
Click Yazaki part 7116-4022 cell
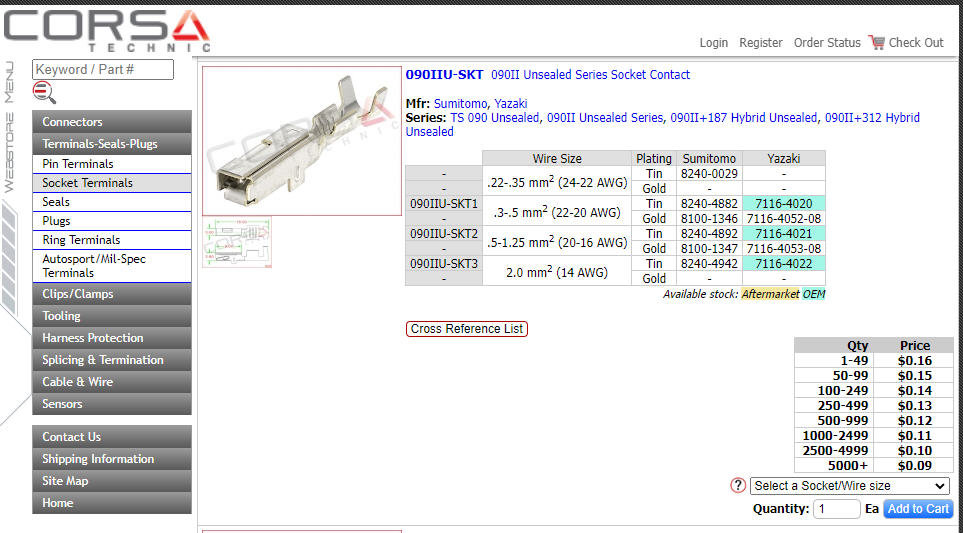[x=784, y=264]
